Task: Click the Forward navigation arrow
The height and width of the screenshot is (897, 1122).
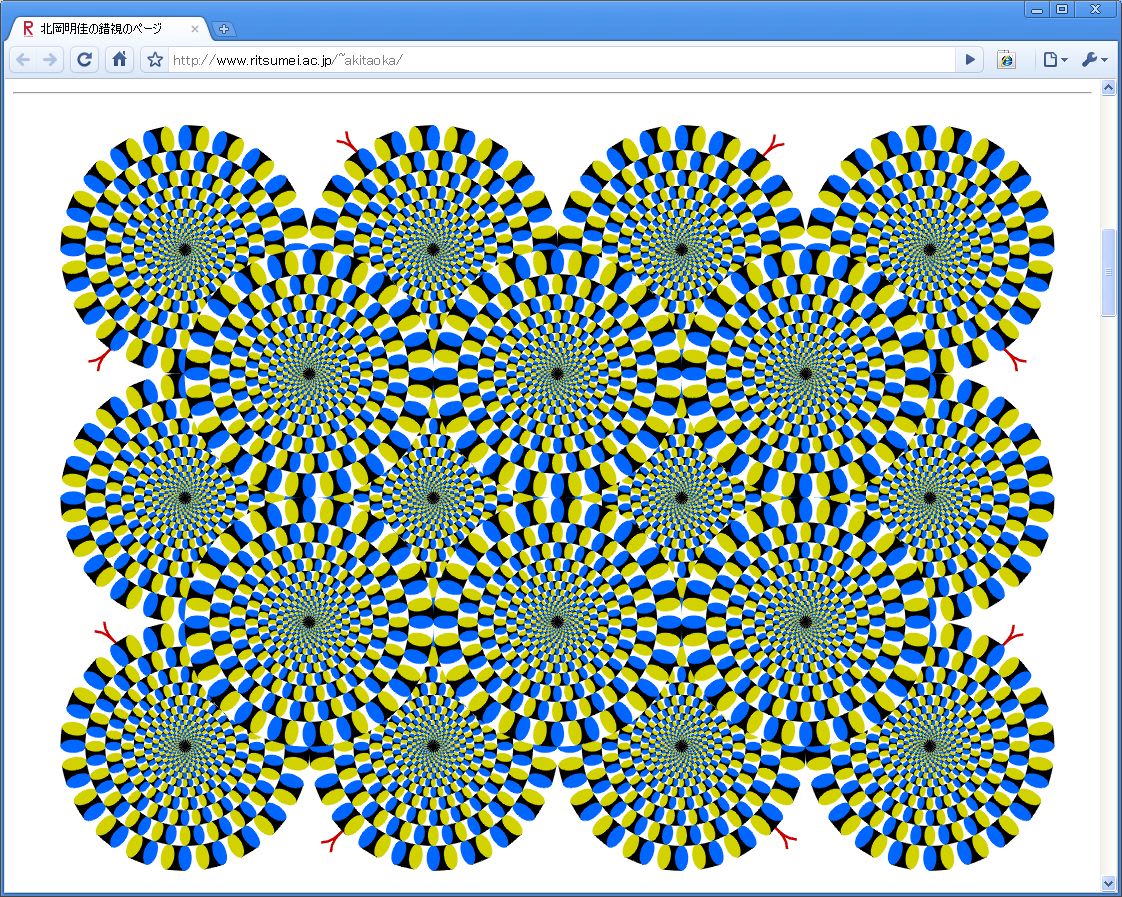Action: 50,60
